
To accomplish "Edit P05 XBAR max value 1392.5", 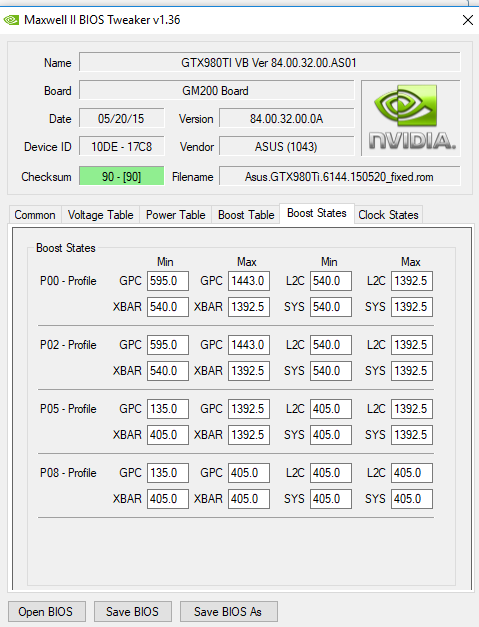I will [249, 435].
